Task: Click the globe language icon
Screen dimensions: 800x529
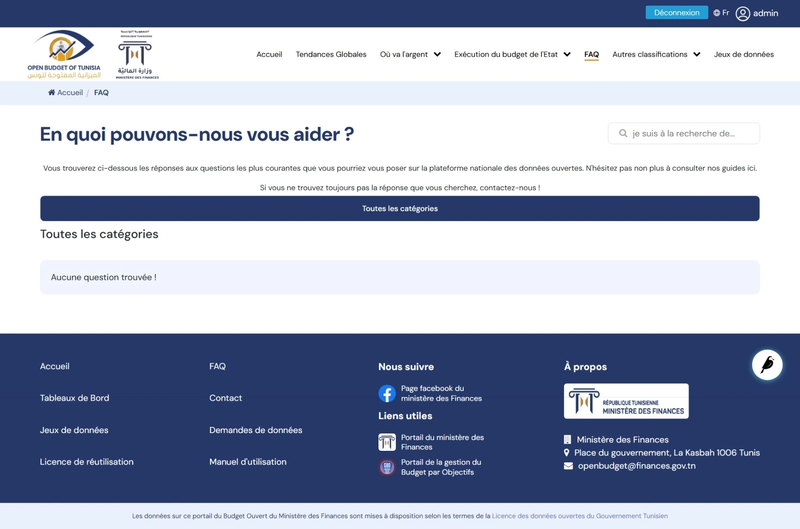Action: tap(717, 13)
